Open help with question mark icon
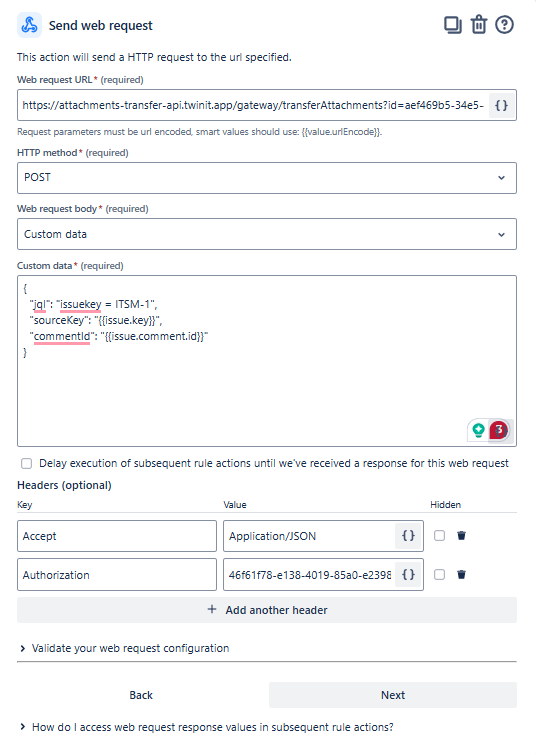The image size is (536, 755). [504, 25]
